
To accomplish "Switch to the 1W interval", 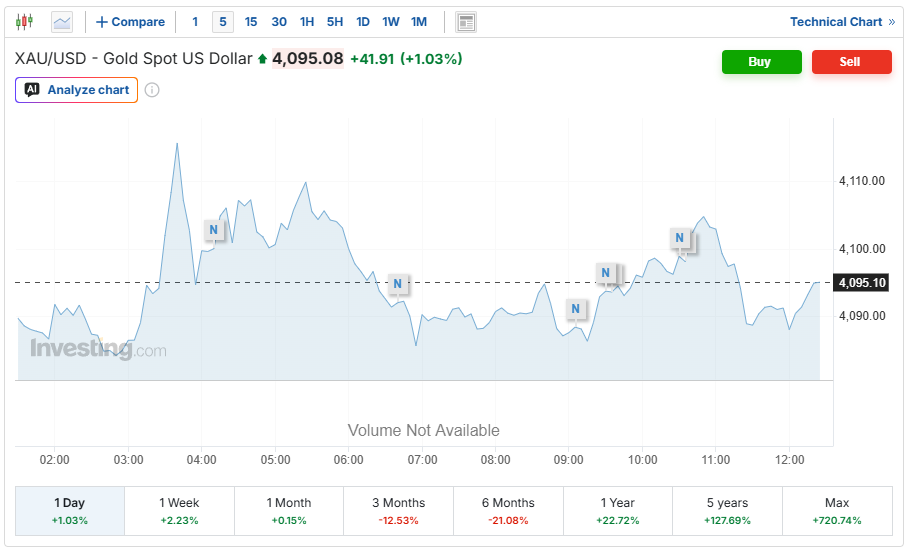I will [391, 22].
